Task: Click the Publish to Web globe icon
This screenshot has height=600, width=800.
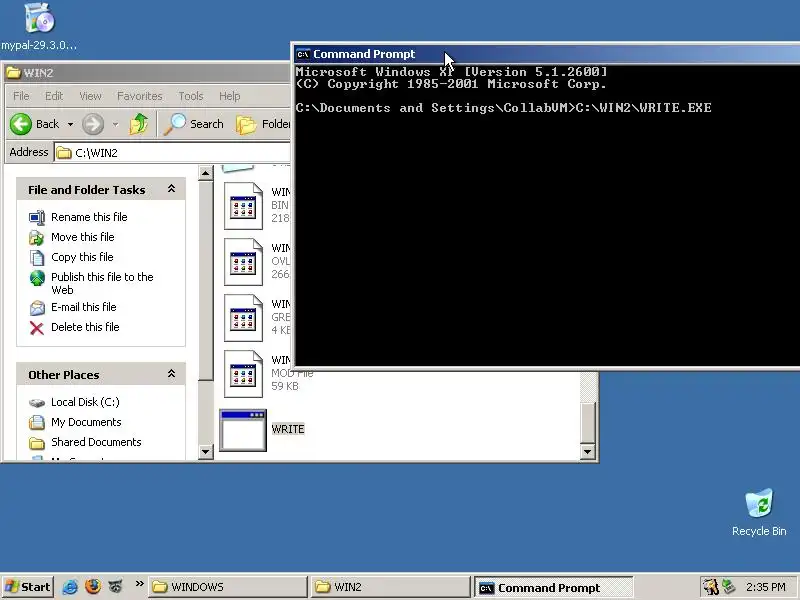Action: (37, 278)
